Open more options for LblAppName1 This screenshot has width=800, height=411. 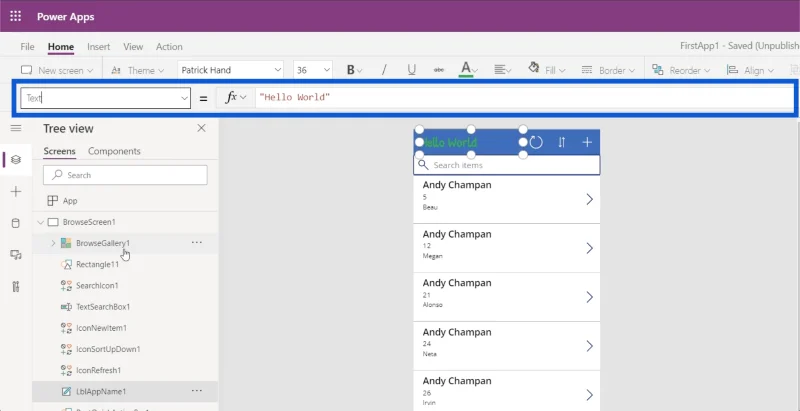point(197,391)
